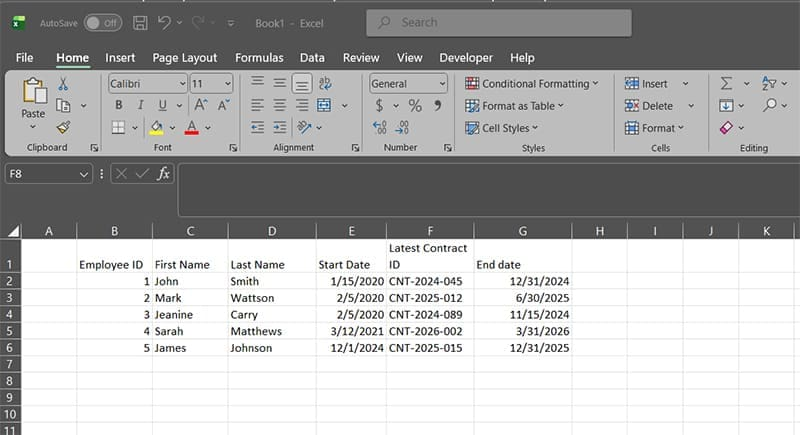Click the Percent Style icon
The image size is (800, 435).
(414, 105)
